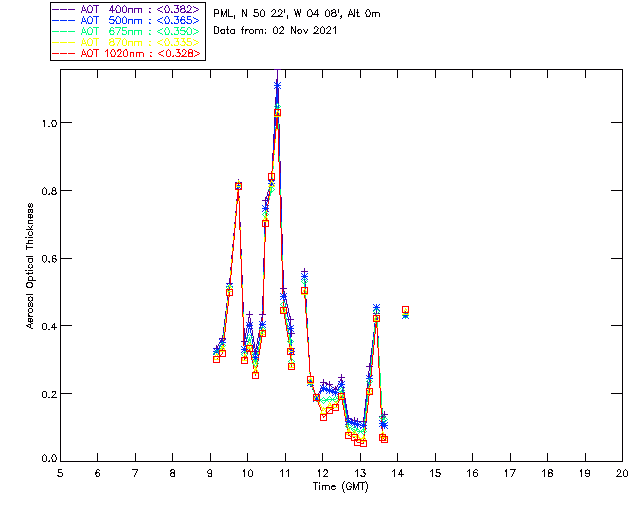
Task: Click the 0.2 tick label on y-axis
Action: [x=46, y=394]
